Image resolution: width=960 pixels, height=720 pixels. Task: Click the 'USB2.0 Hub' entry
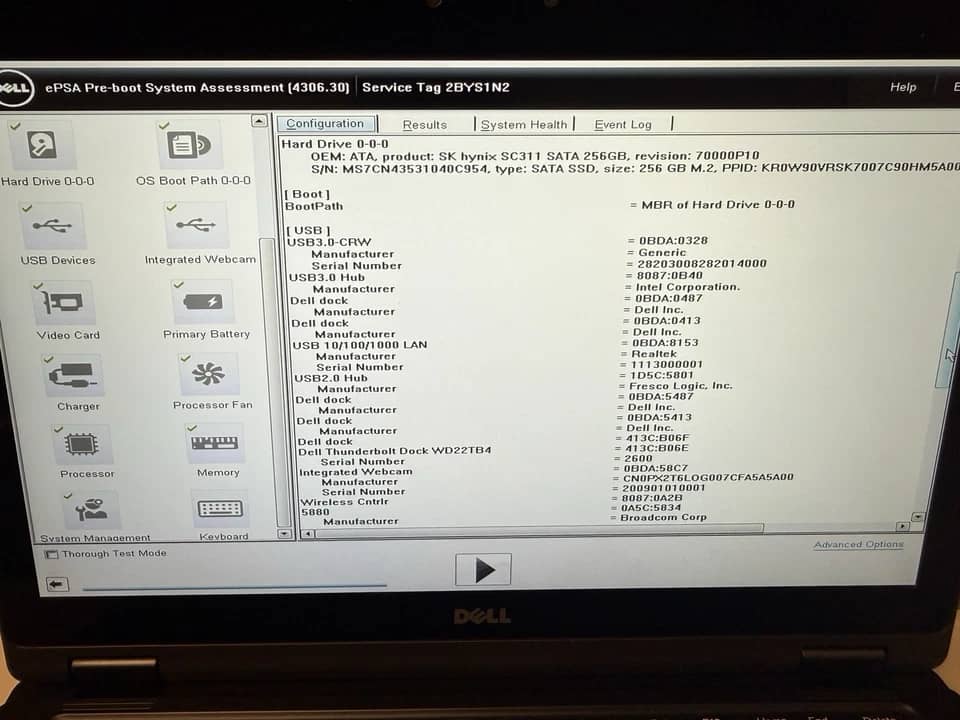(x=331, y=378)
